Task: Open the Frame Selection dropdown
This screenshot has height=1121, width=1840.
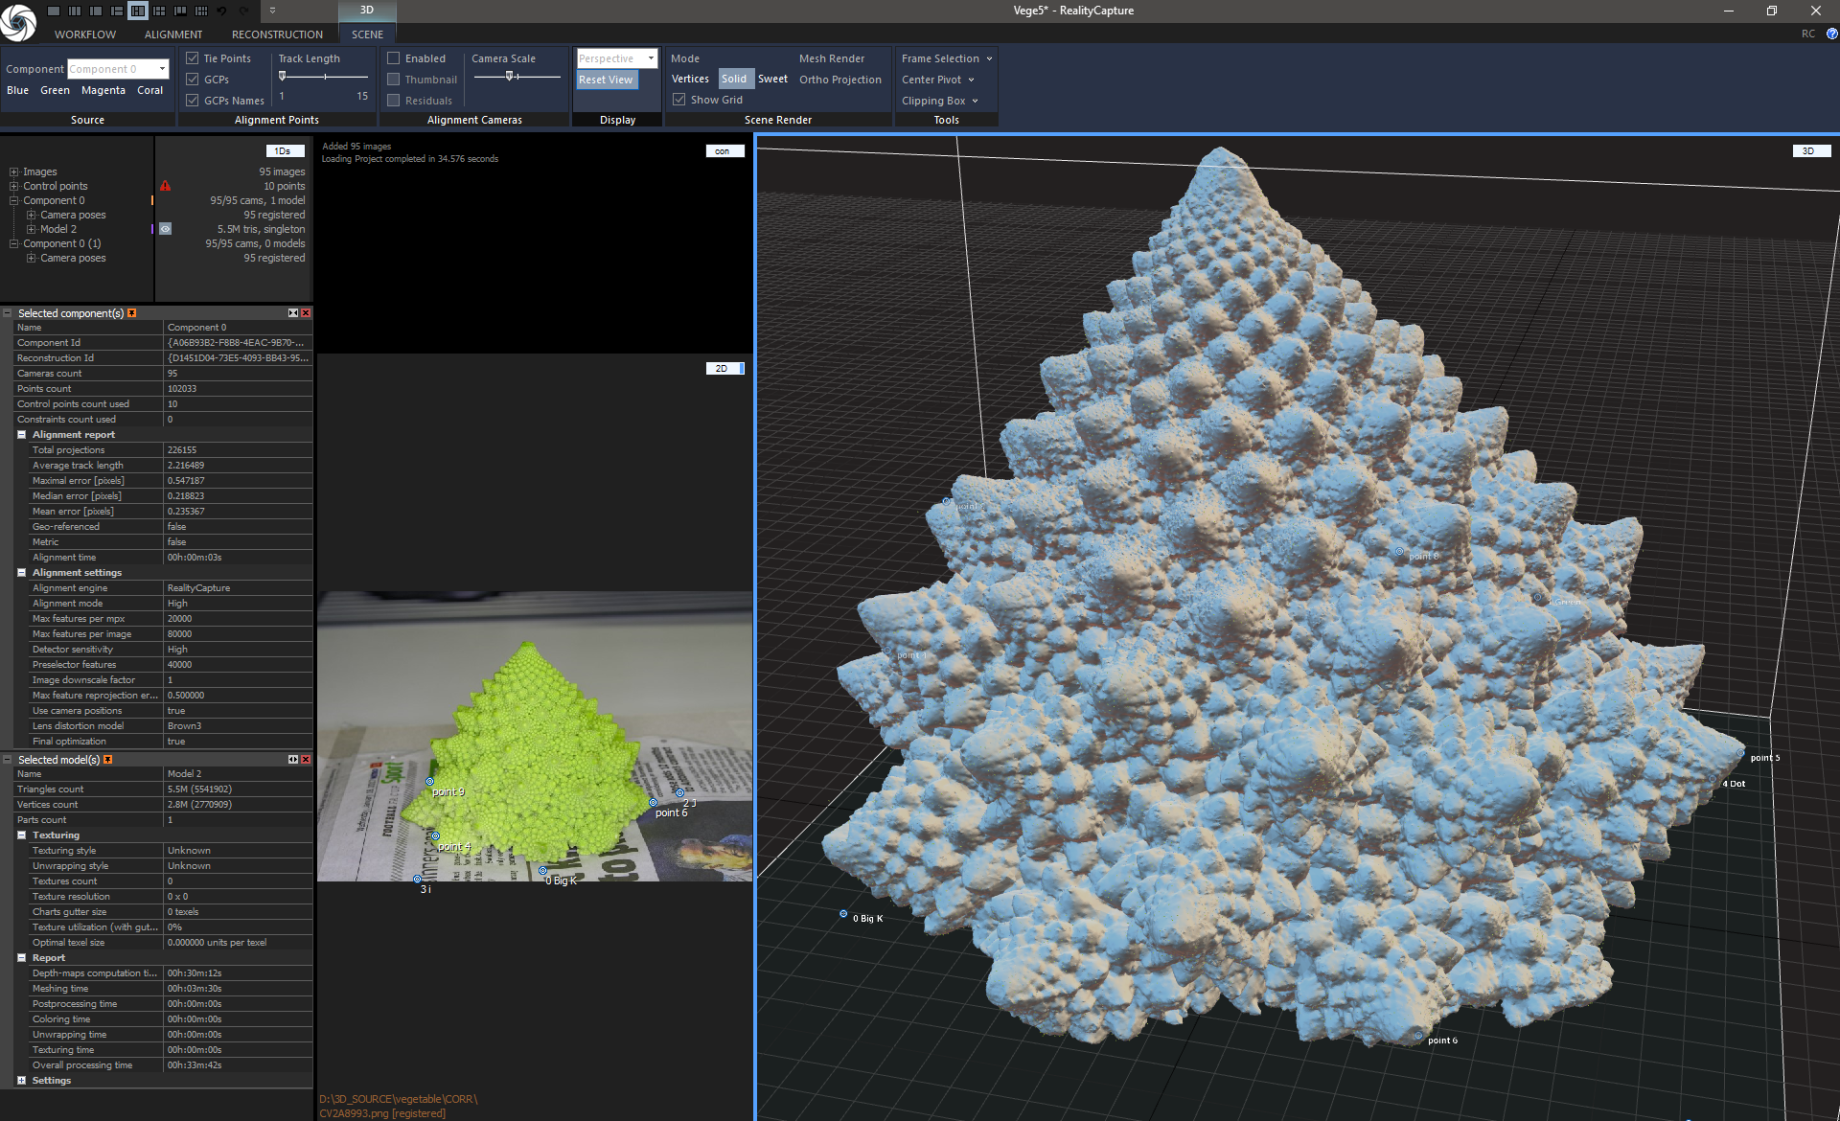Action: tap(947, 58)
